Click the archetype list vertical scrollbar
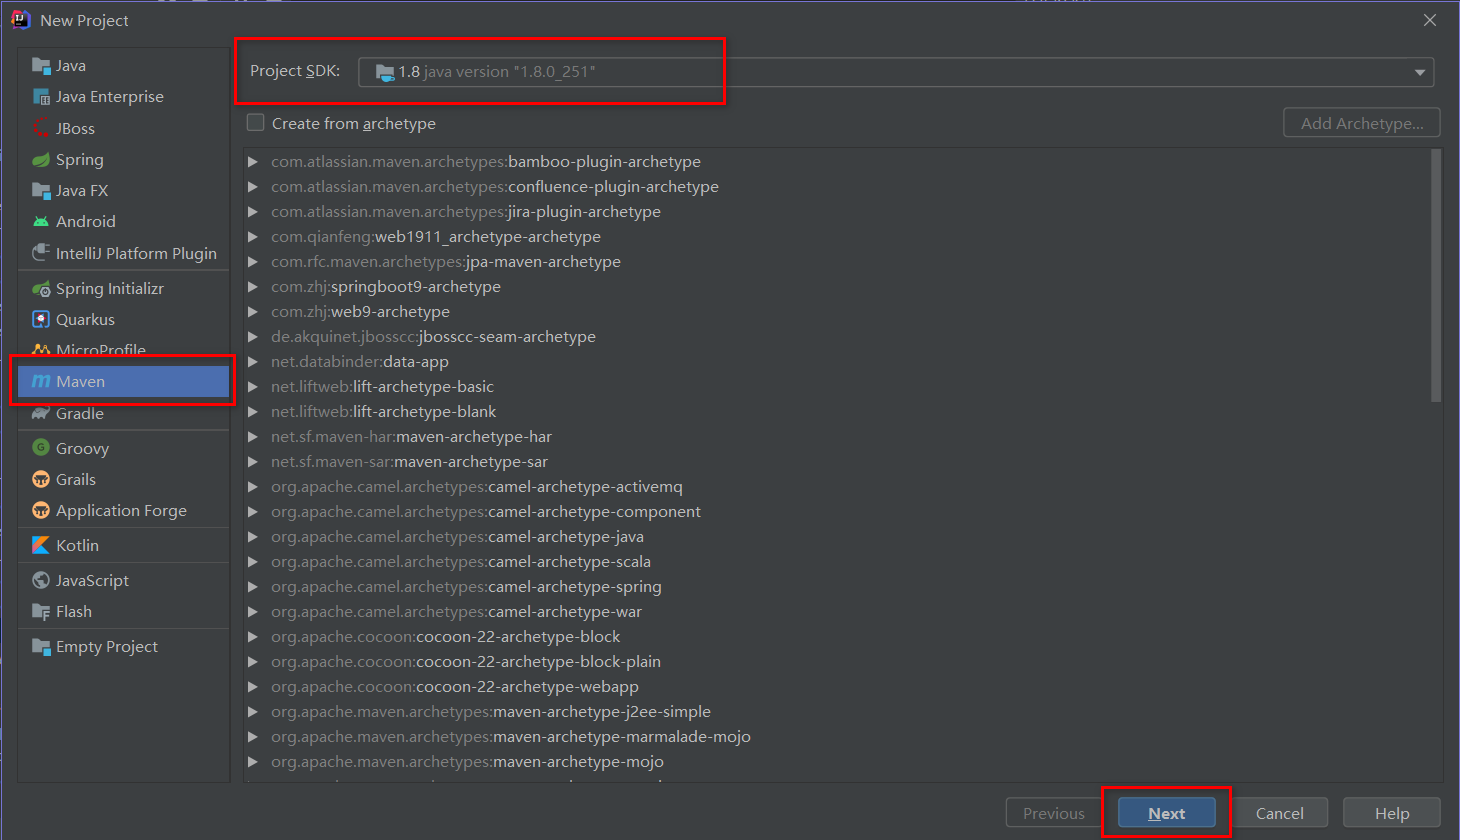Image resolution: width=1460 pixels, height=840 pixels. pyautogui.click(x=1436, y=276)
